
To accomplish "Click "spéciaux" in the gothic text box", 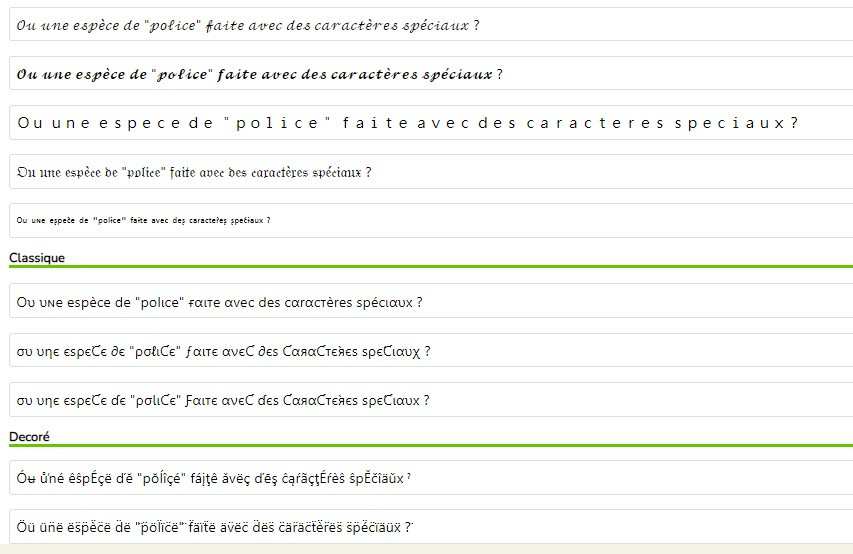I will pyautogui.click(x=337, y=172).
